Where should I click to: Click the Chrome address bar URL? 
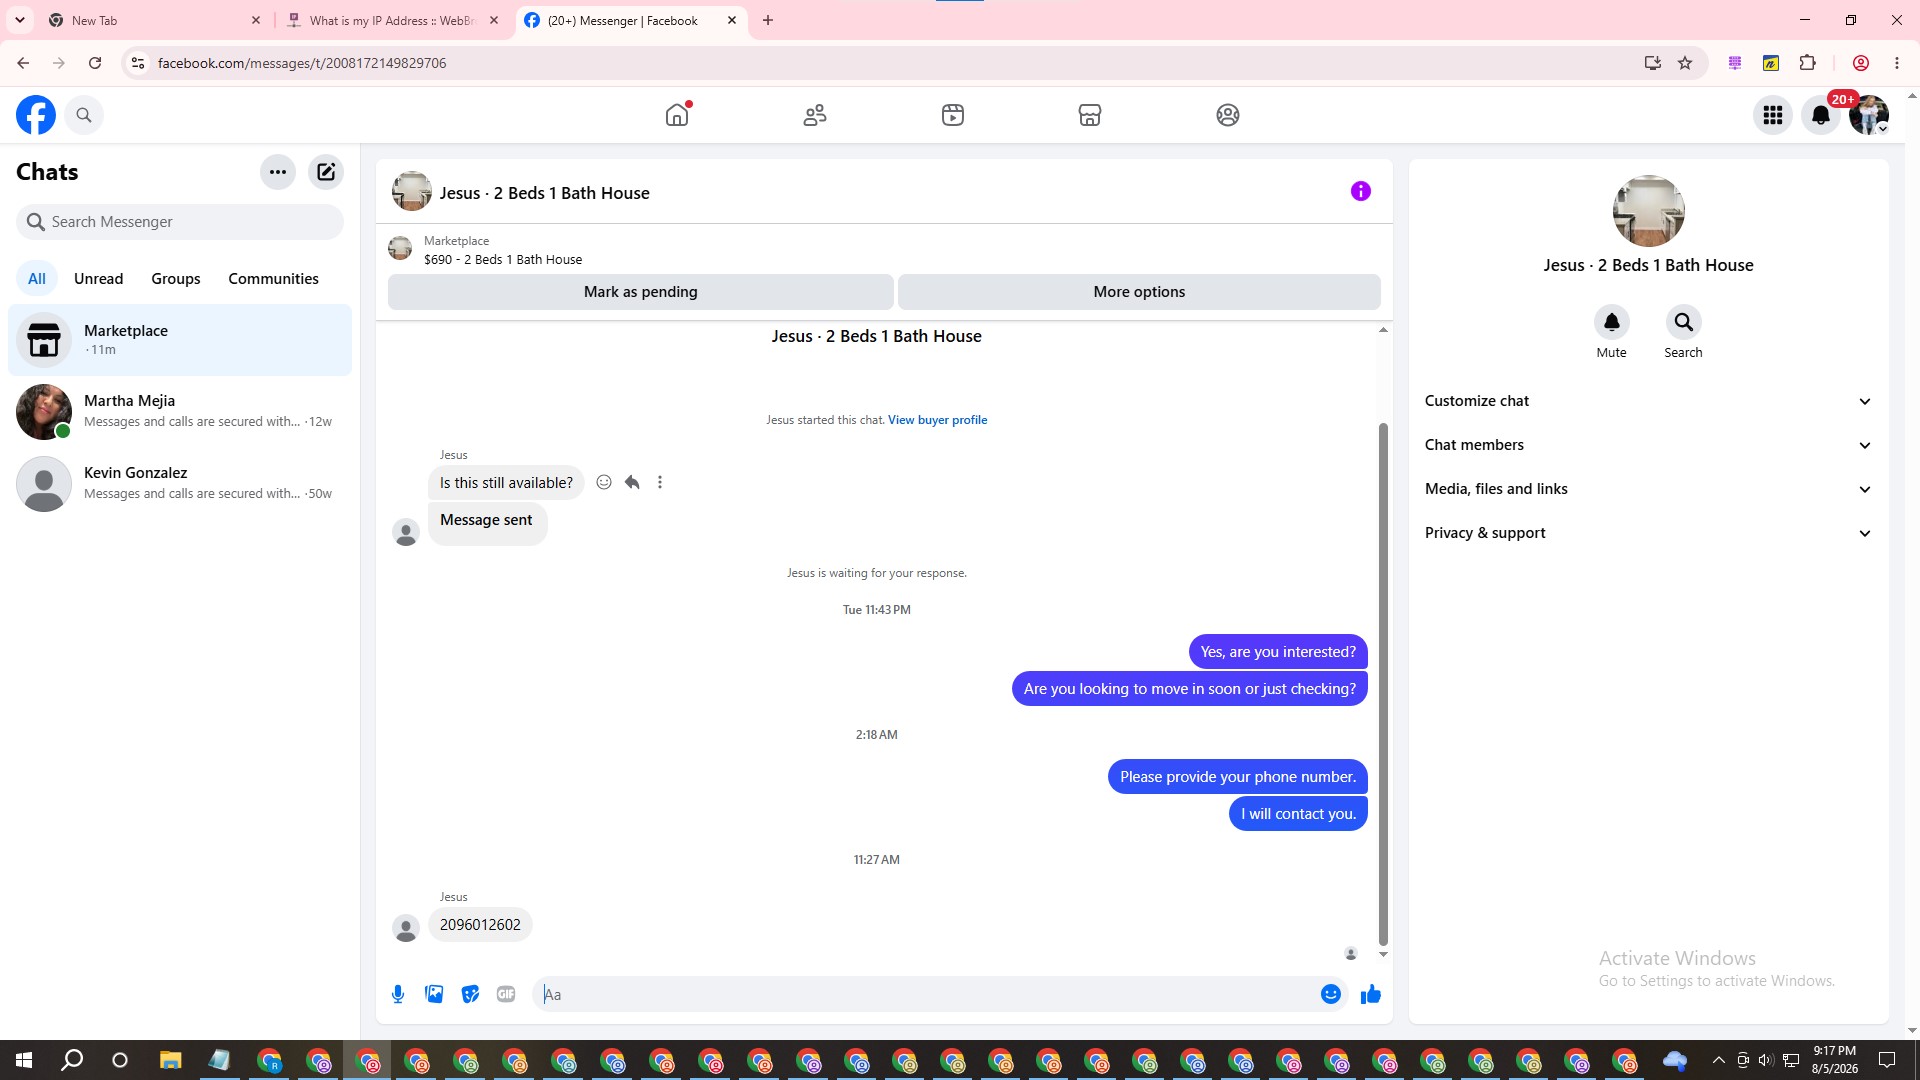302,63
